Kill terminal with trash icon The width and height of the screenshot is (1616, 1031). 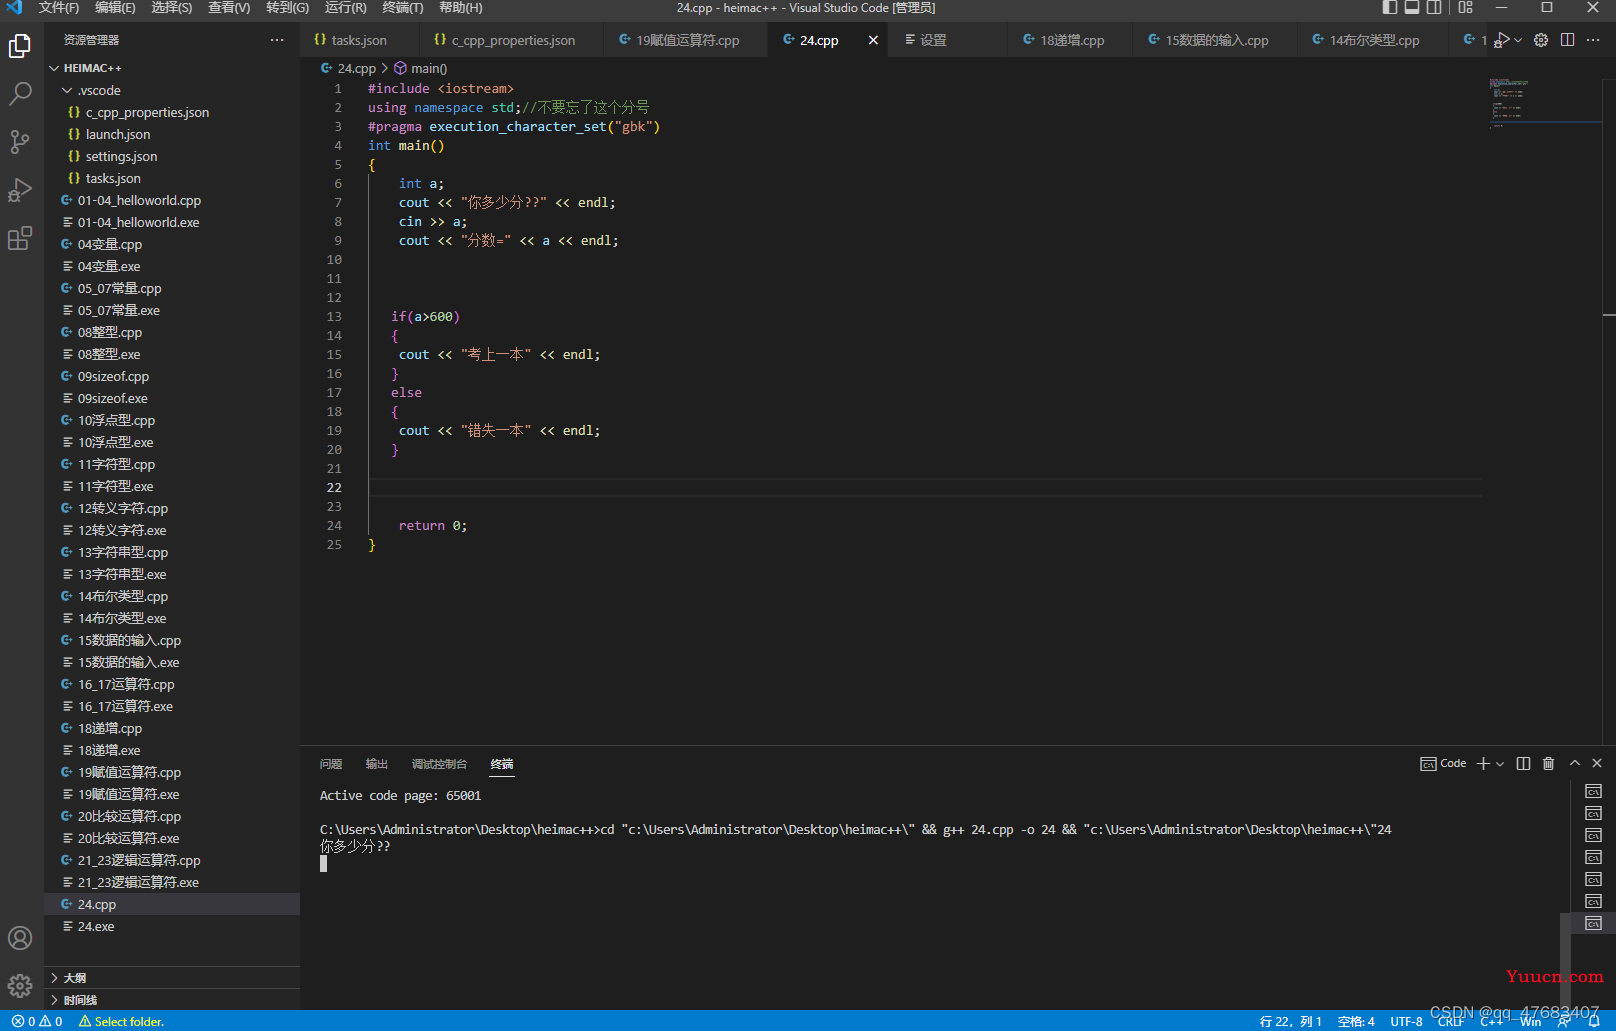point(1548,763)
